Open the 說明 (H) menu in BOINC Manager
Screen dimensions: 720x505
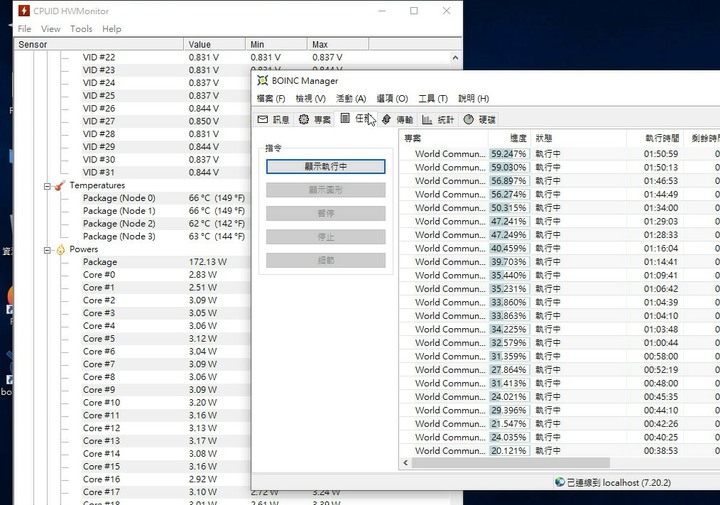tap(473, 98)
